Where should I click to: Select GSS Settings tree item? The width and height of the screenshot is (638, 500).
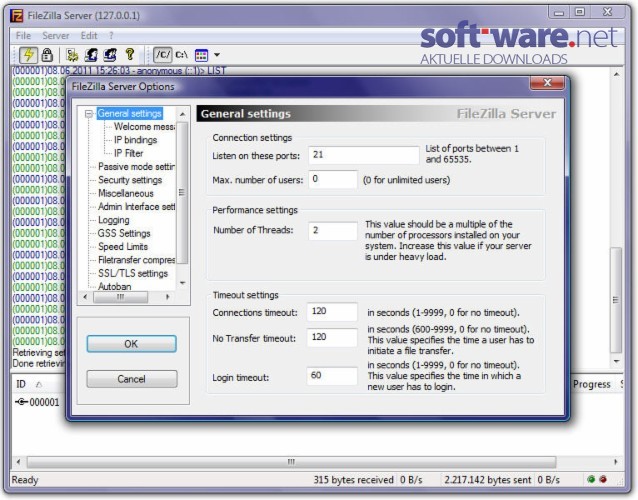pyautogui.click(x=124, y=234)
